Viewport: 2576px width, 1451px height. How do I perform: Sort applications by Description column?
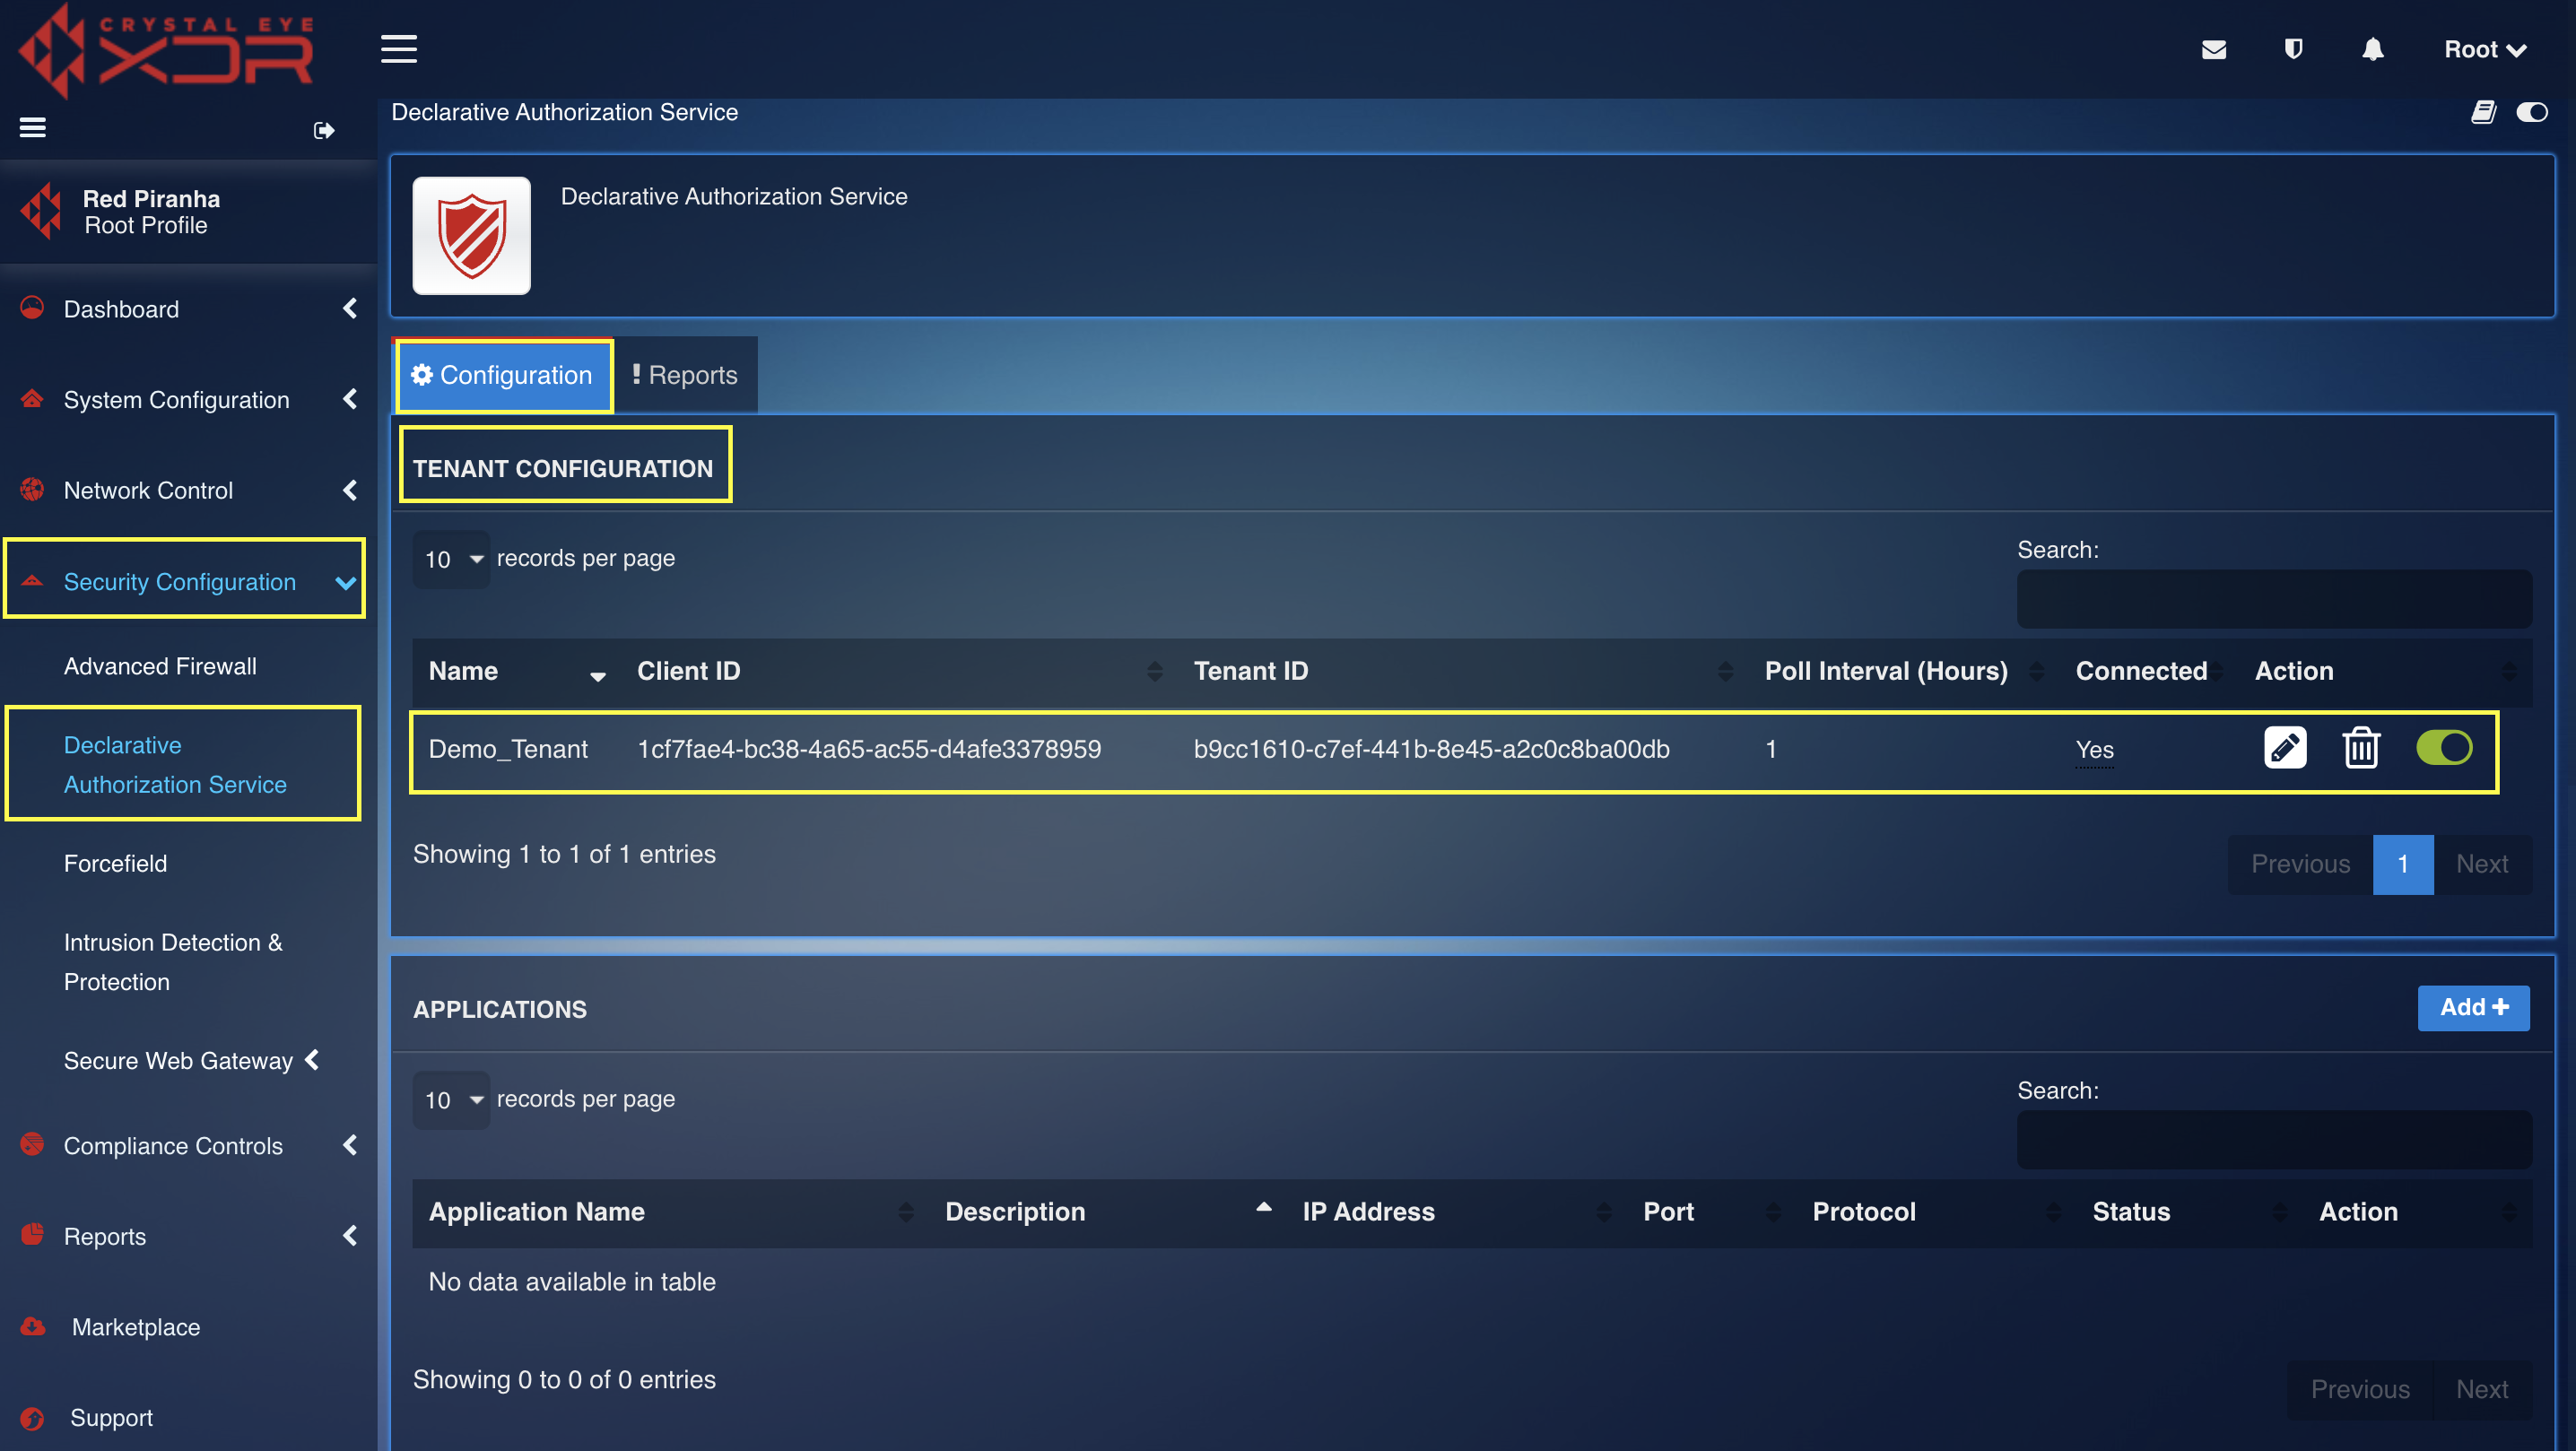click(1108, 1212)
